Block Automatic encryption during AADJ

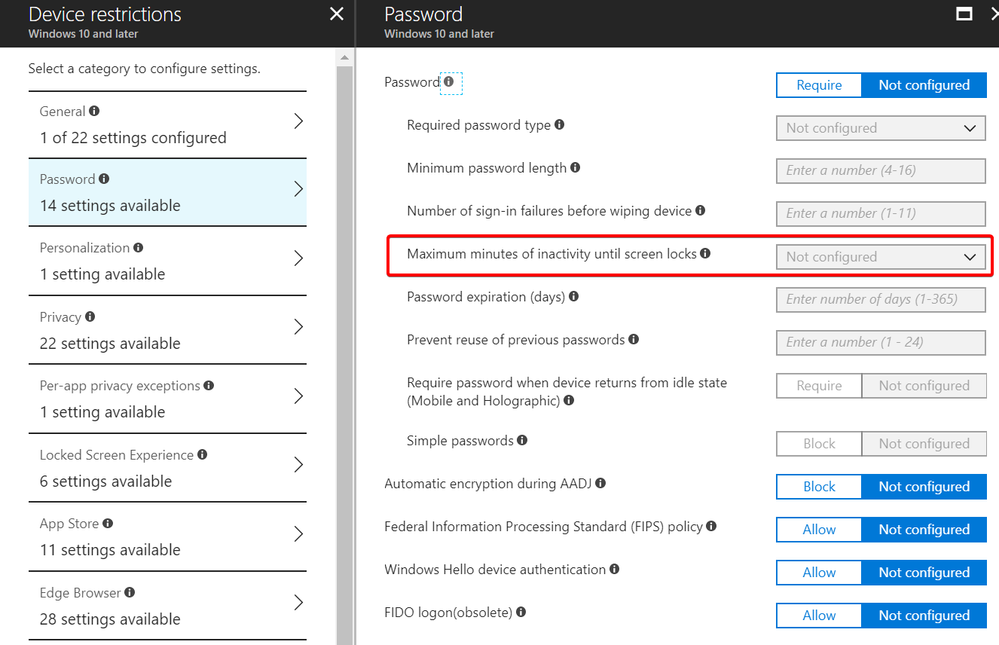click(x=819, y=487)
